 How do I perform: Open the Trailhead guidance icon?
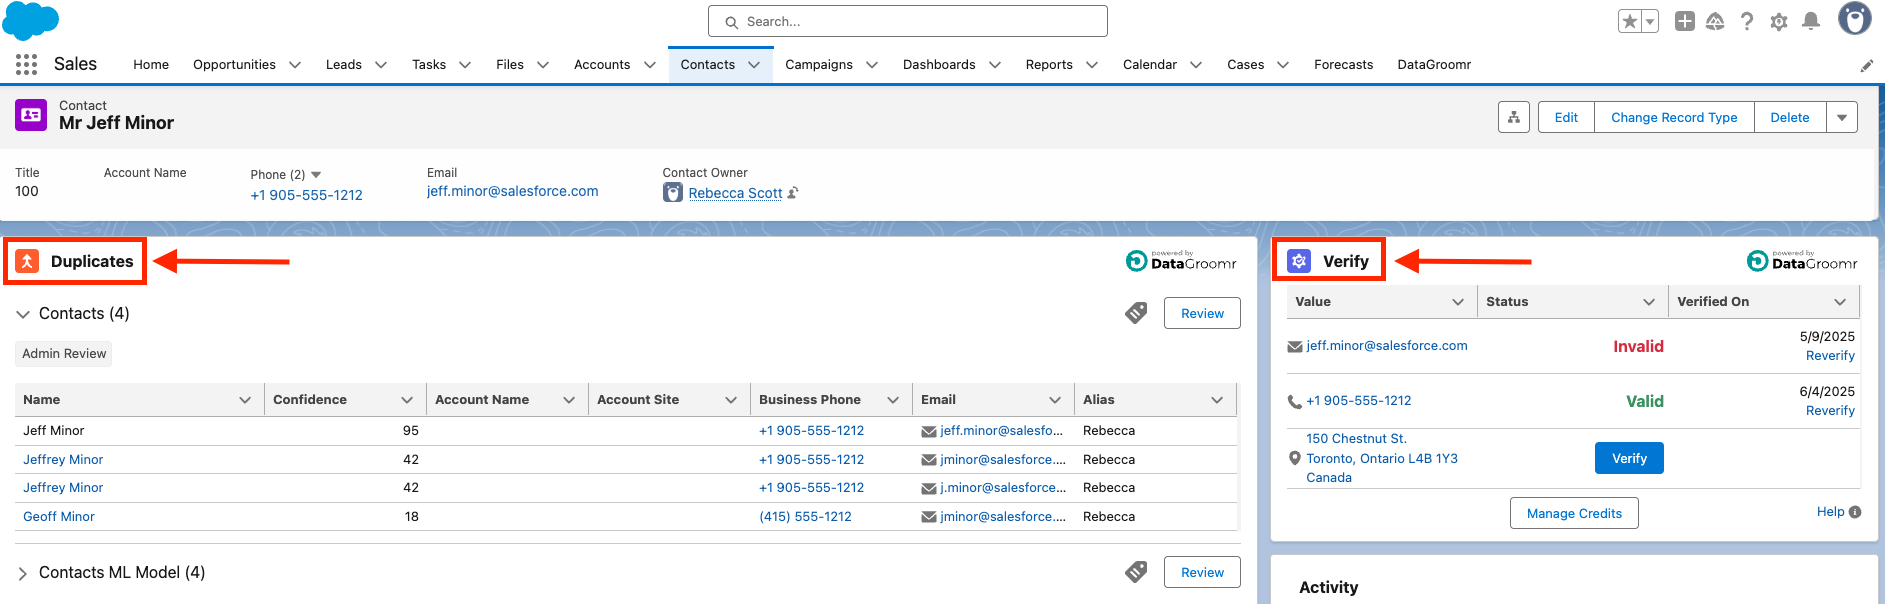pyautogui.click(x=1715, y=21)
